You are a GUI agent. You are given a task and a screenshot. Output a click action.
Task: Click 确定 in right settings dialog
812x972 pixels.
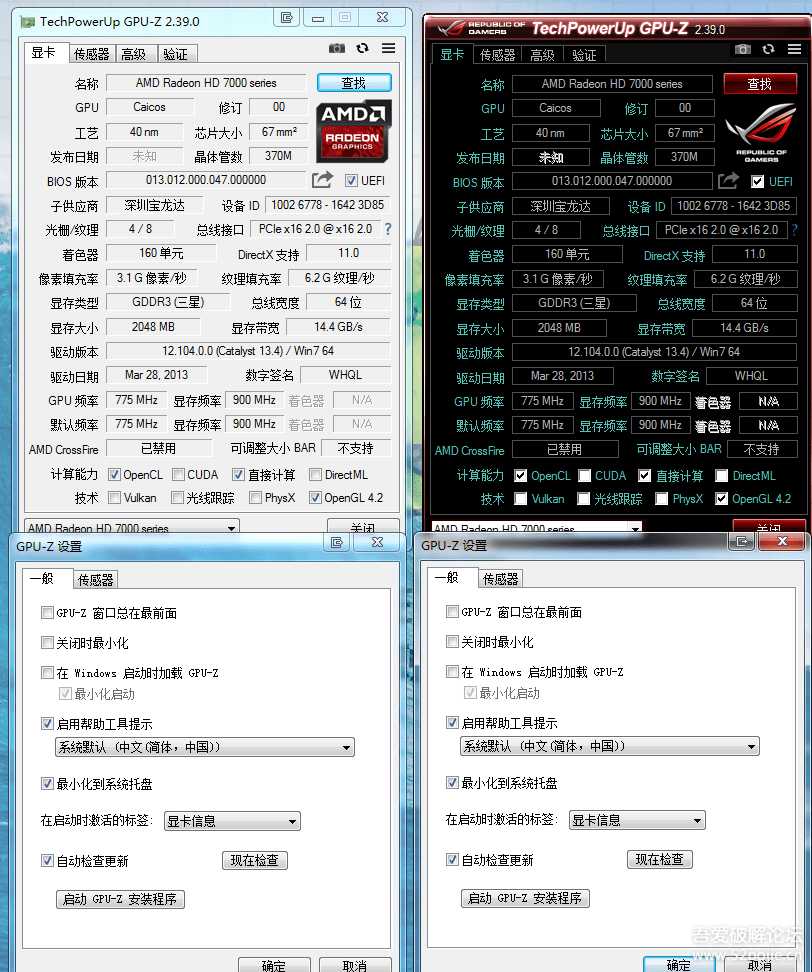pos(679,964)
